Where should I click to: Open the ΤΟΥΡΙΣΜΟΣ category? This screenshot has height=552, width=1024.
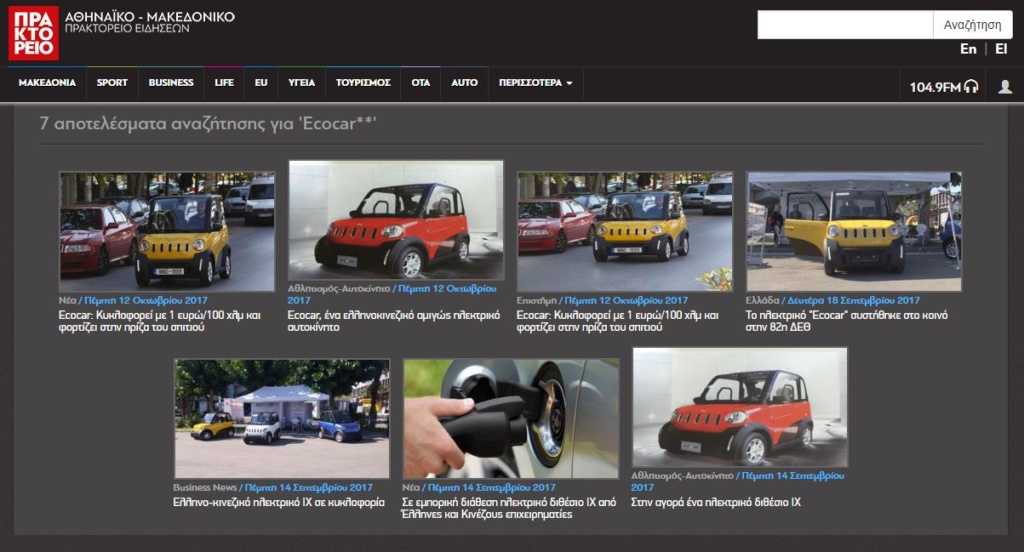(363, 83)
